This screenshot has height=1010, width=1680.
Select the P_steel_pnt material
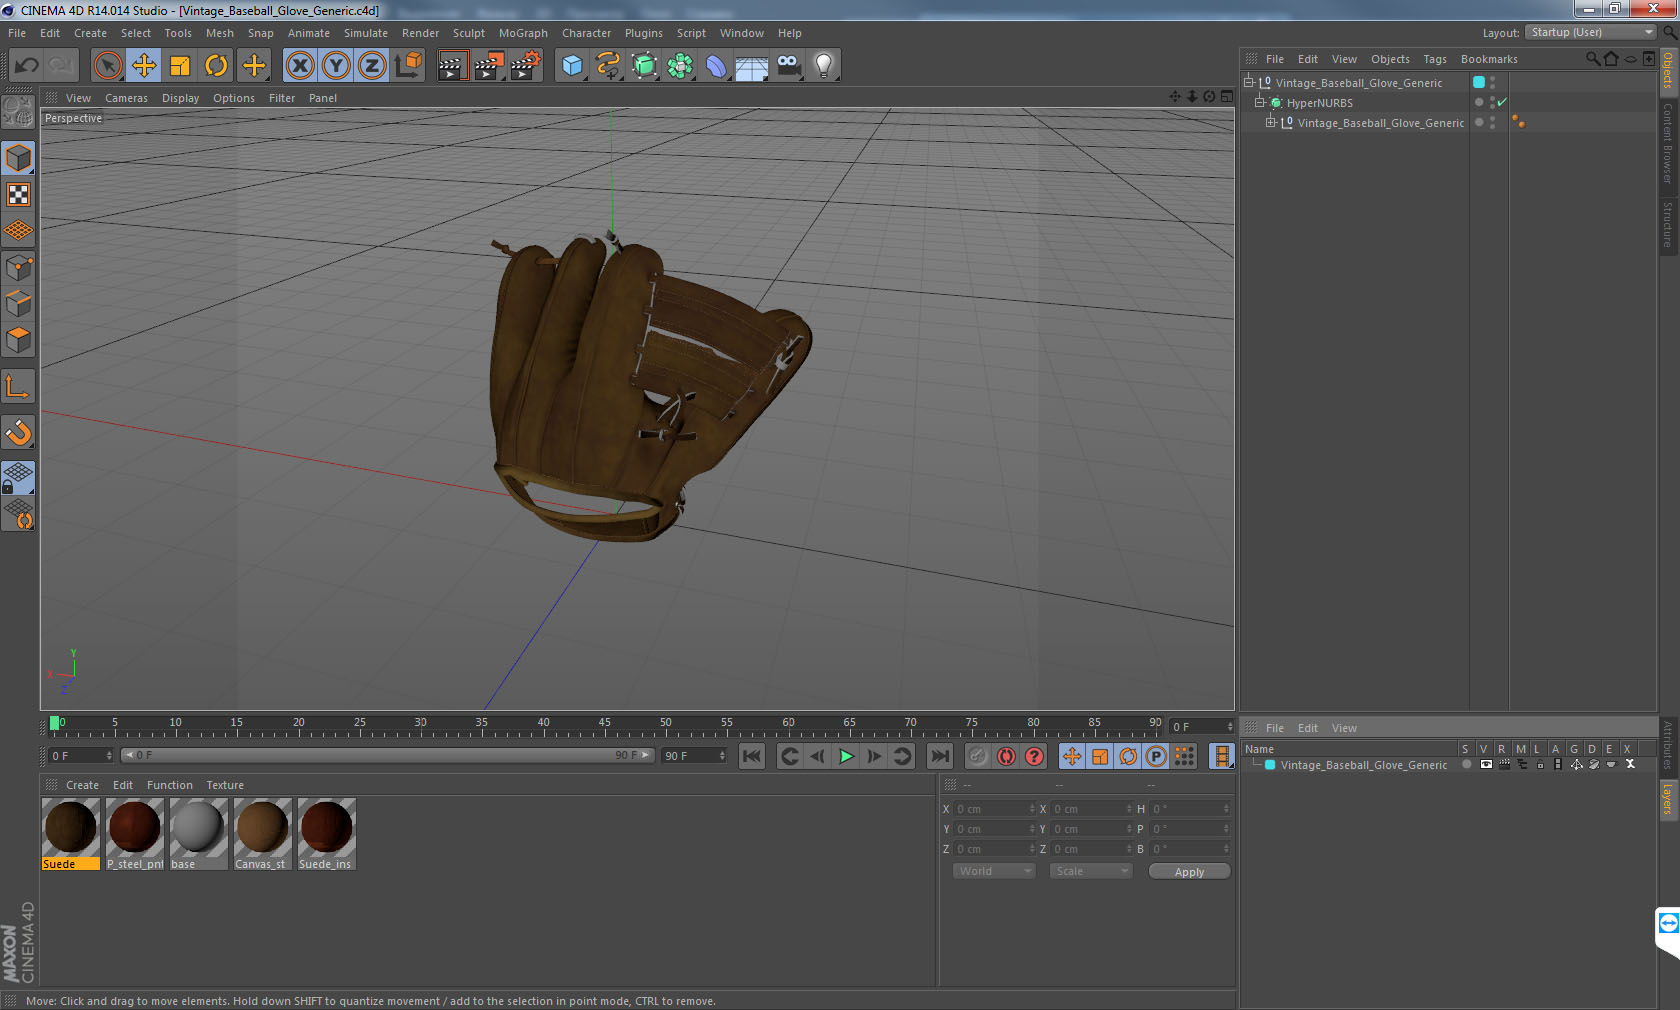coord(135,834)
